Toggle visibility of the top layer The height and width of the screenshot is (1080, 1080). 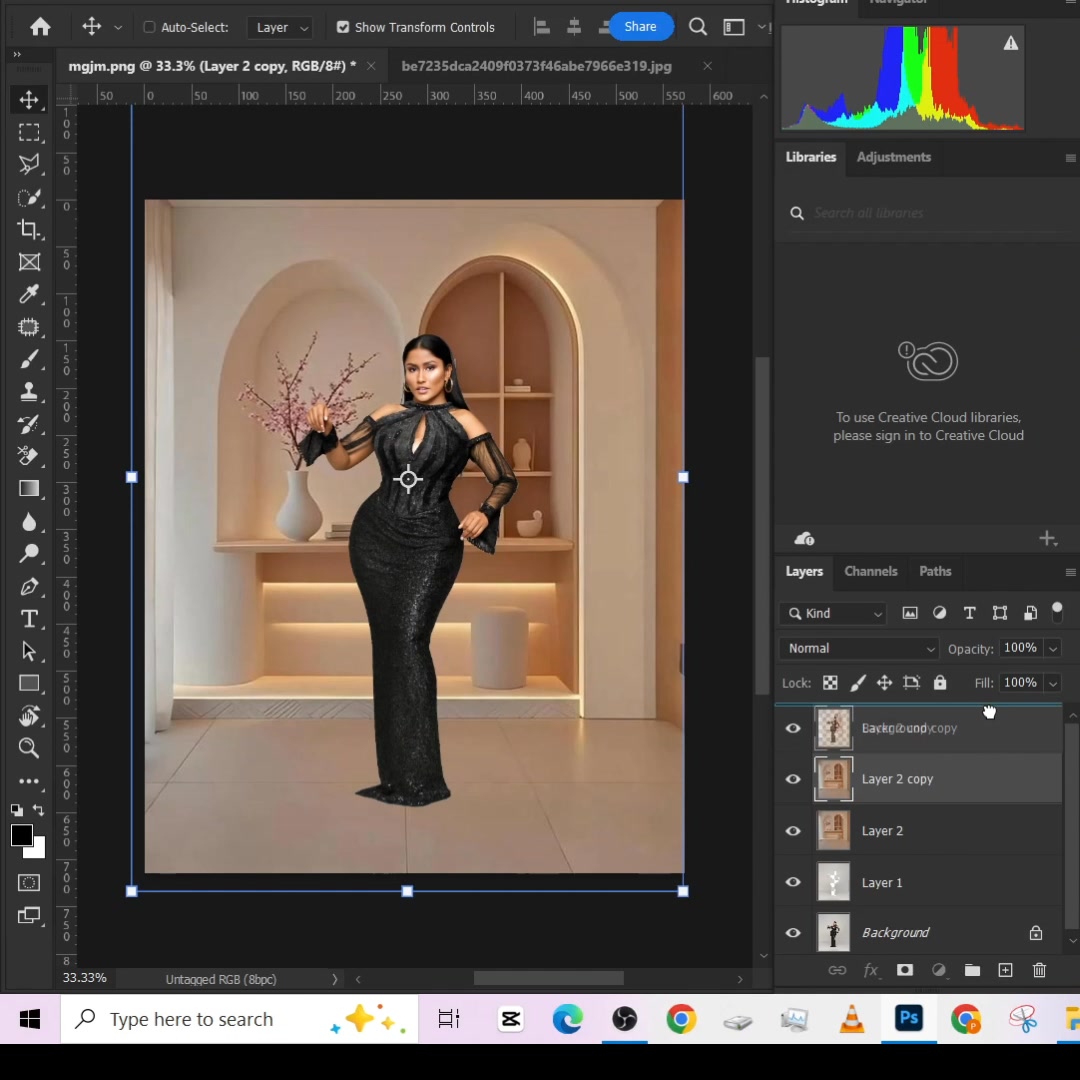(x=793, y=728)
